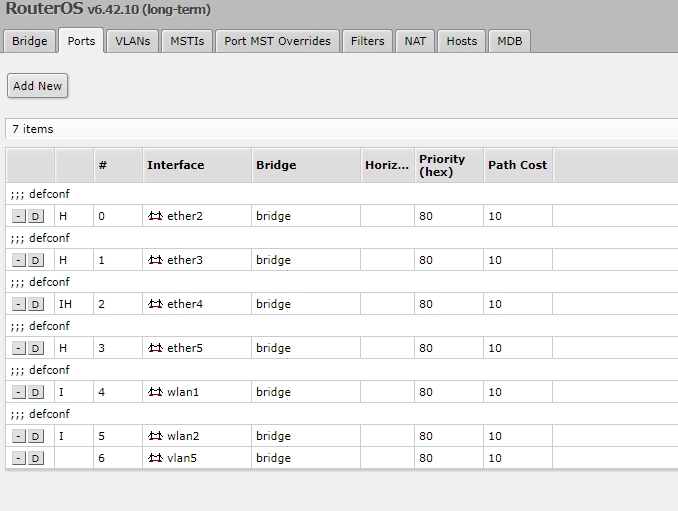
Task: Open the ether4 interface entry
Action: click(185, 304)
